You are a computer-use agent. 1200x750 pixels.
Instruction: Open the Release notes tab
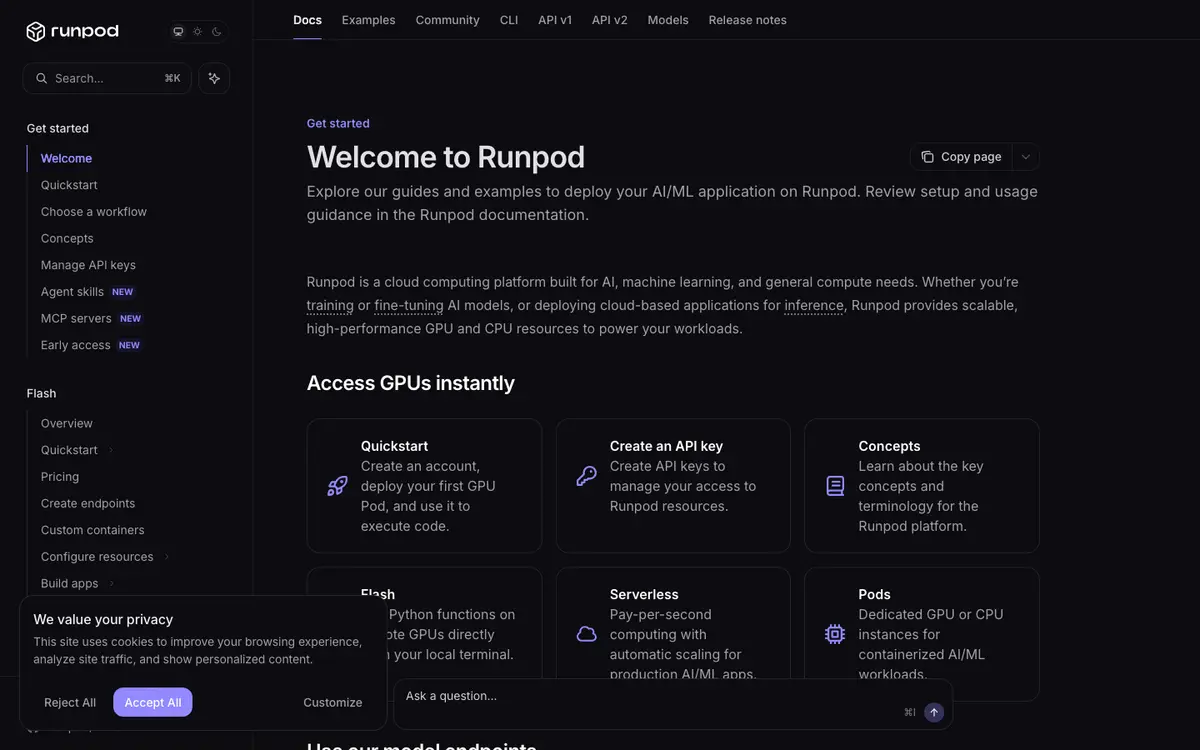point(748,20)
